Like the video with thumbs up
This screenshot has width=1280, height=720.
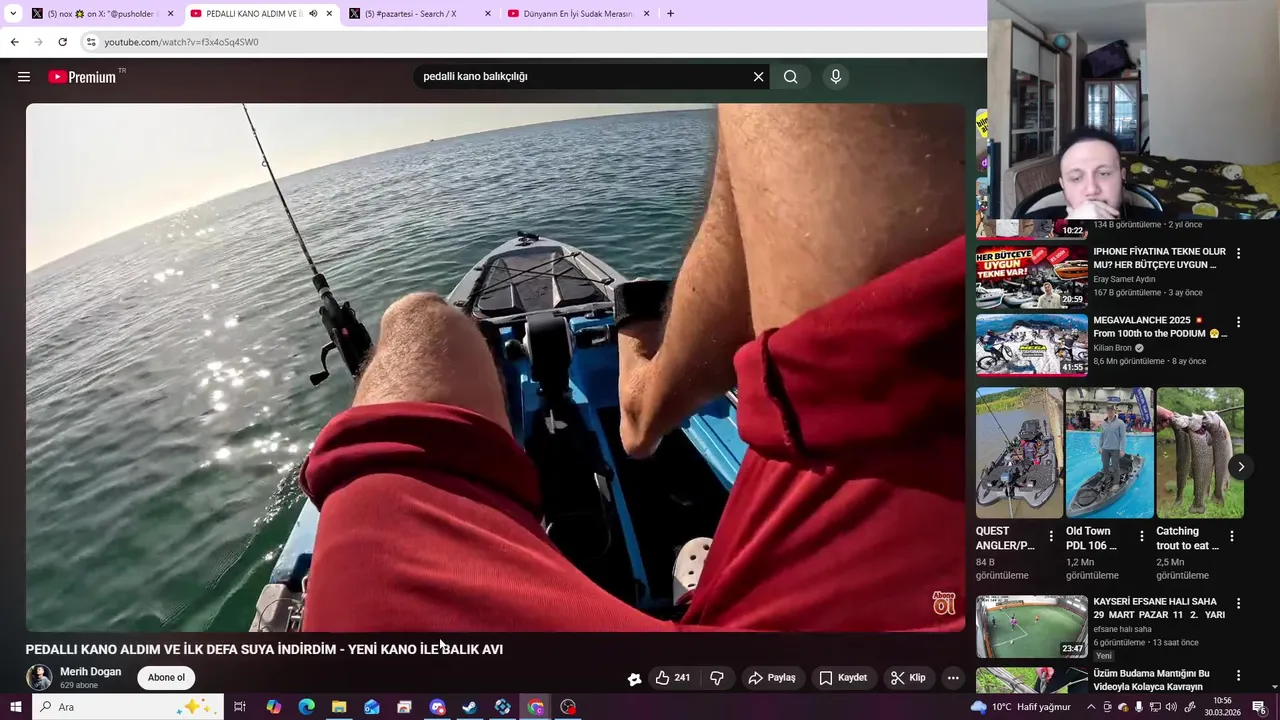pyautogui.click(x=672, y=678)
